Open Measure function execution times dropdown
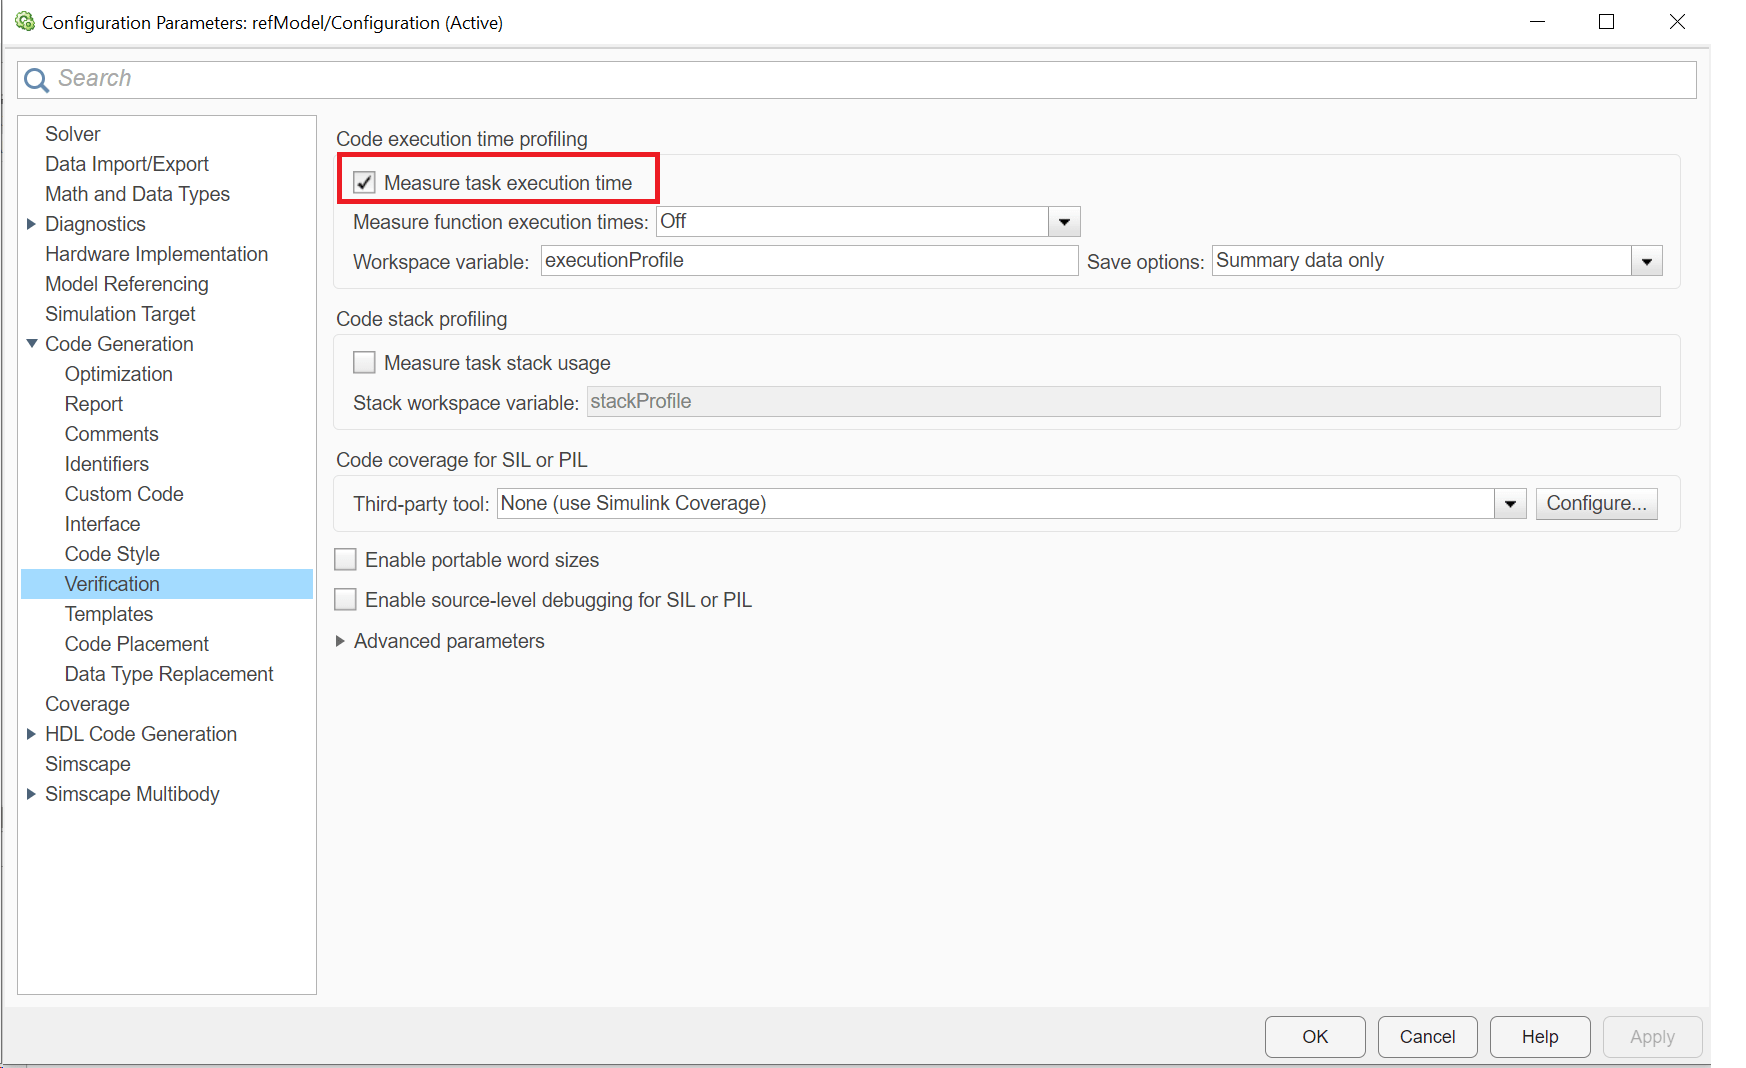 click(x=1064, y=222)
